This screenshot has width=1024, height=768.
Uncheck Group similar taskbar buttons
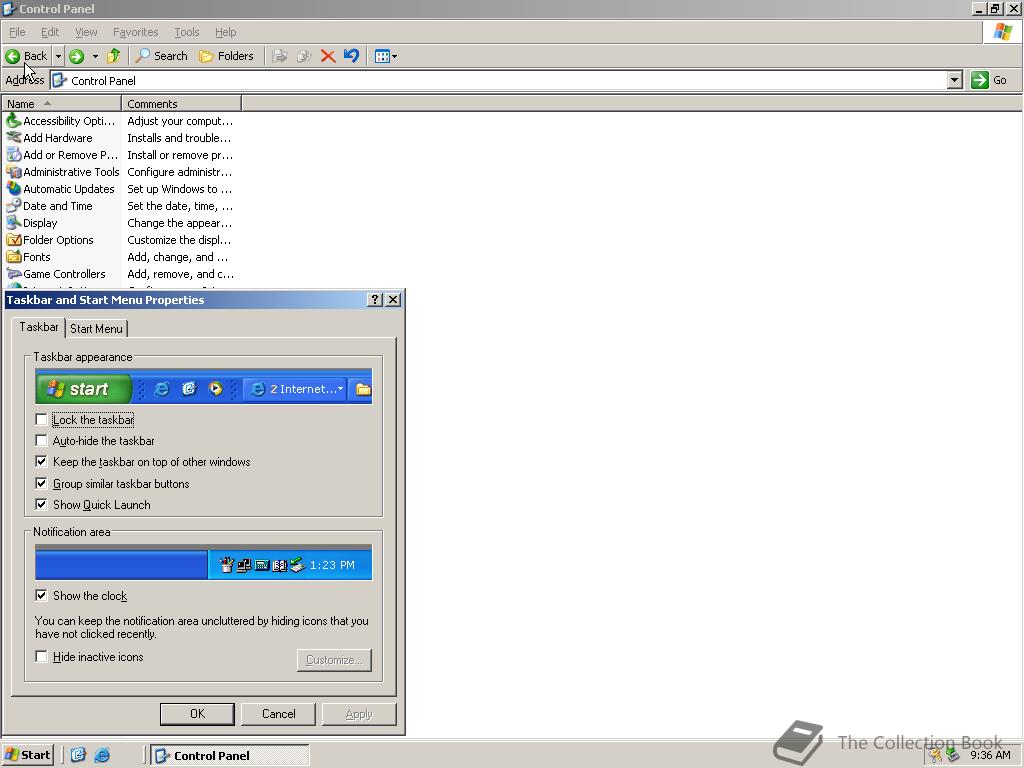pos(41,484)
